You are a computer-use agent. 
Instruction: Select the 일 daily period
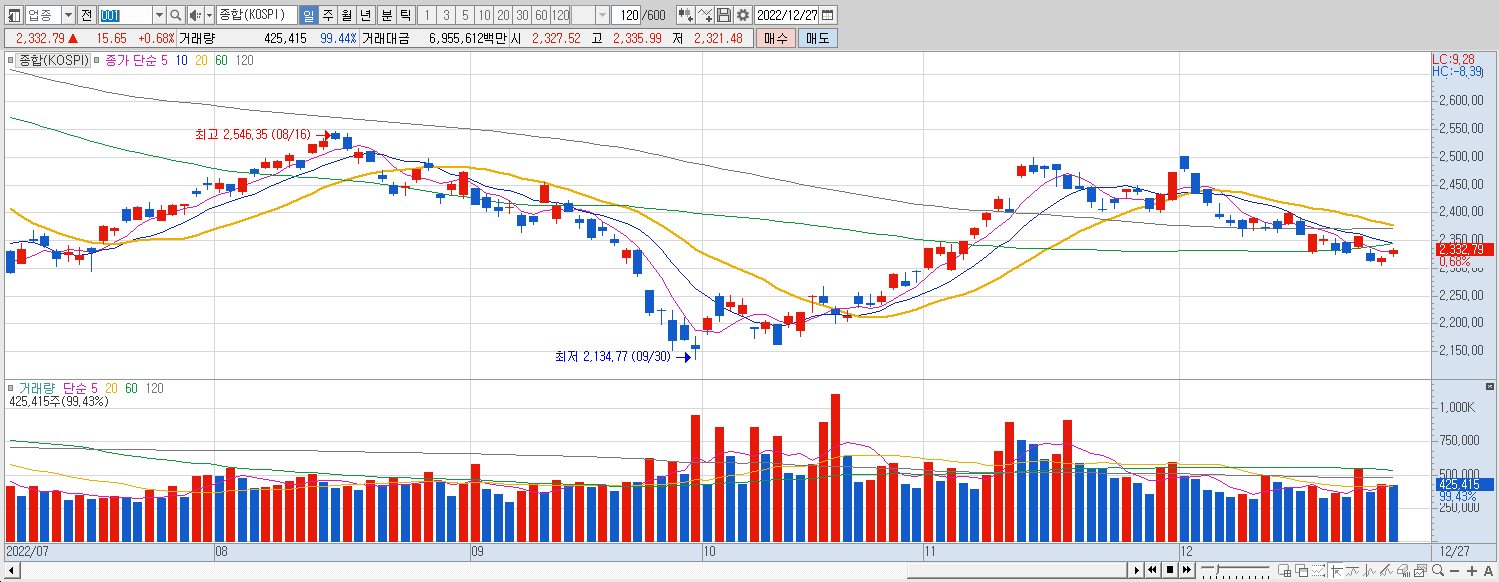click(308, 15)
